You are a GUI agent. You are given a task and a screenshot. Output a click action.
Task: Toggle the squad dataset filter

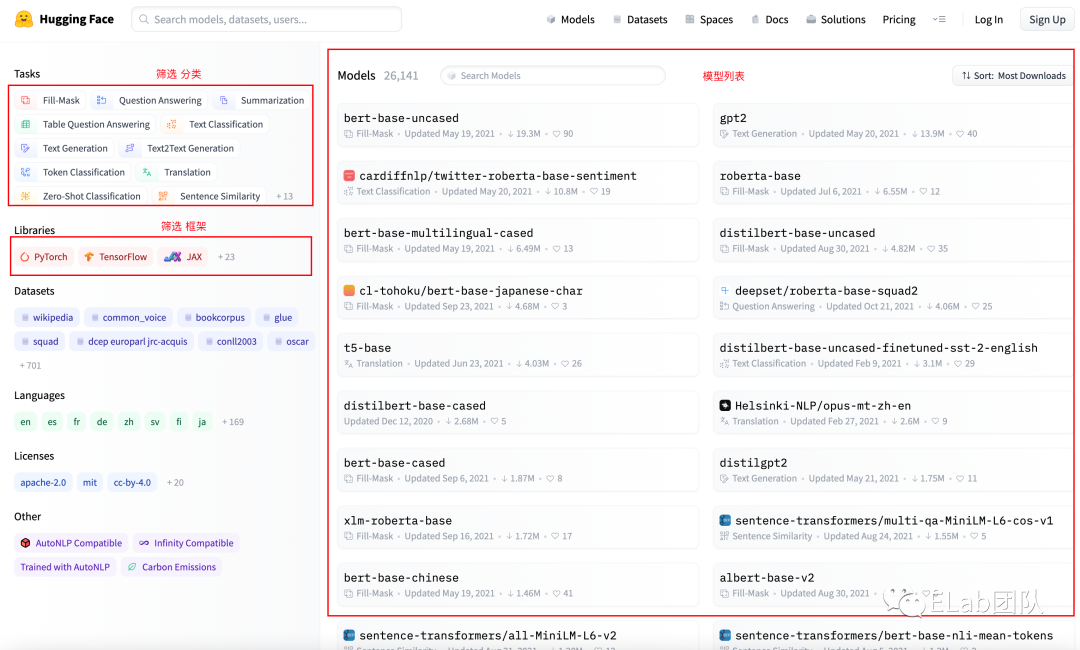(x=40, y=342)
